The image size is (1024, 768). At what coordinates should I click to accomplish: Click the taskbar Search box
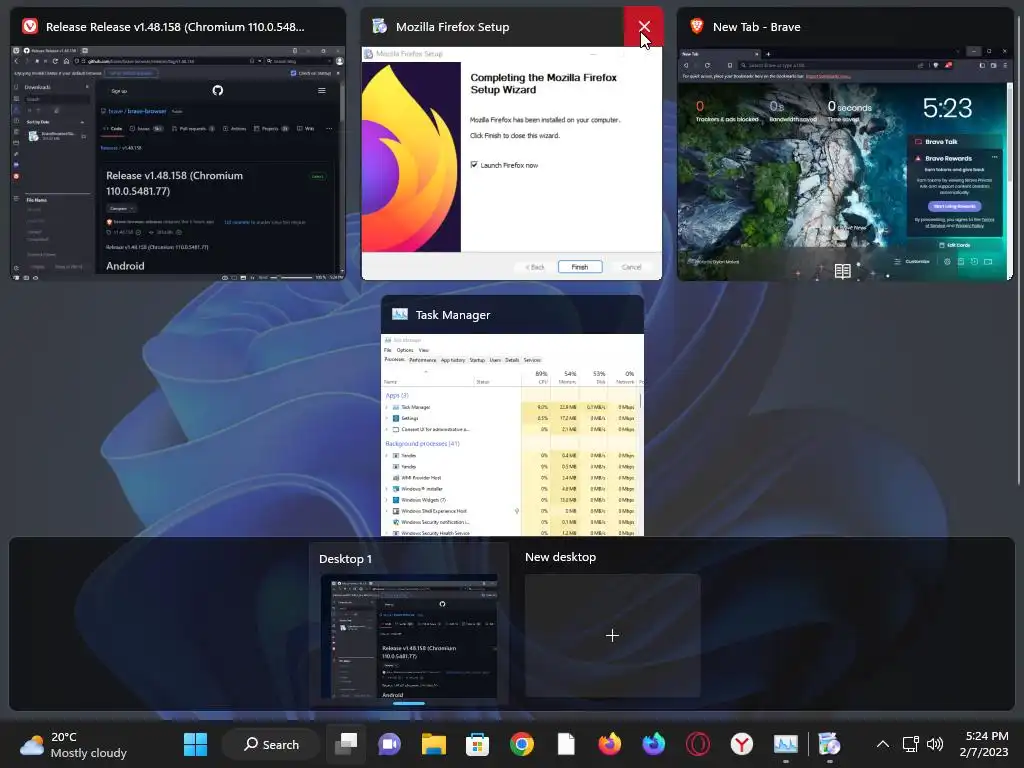[x=271, y=744]
